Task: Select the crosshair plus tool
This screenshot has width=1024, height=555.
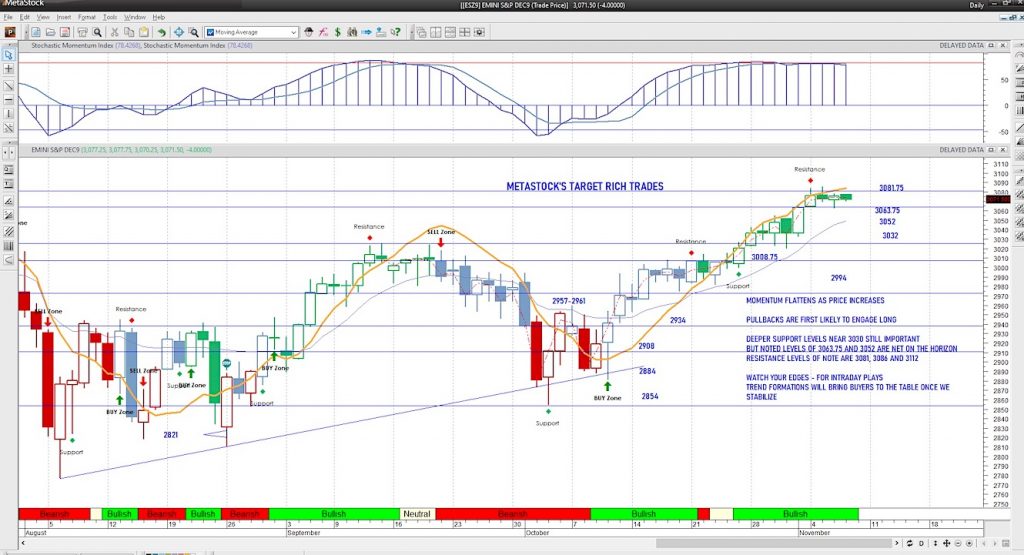Action: [8, 69]
